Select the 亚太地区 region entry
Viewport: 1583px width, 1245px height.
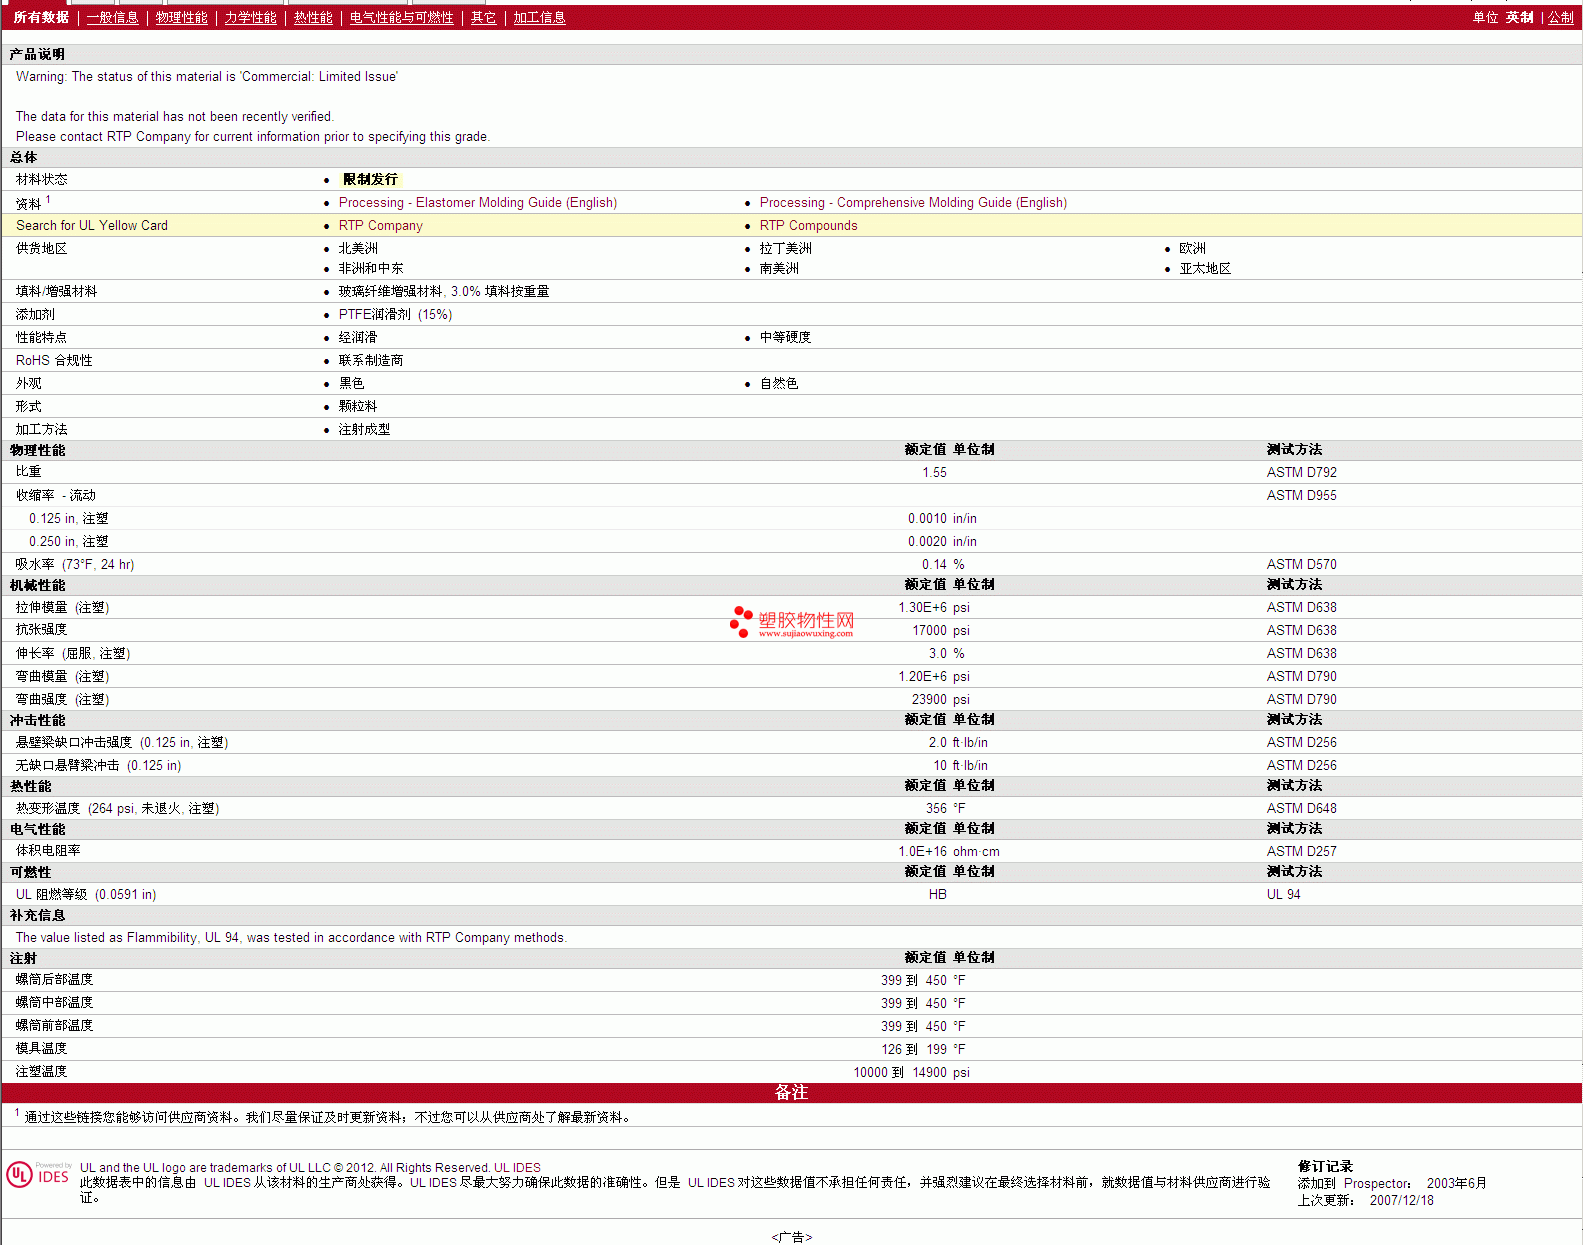[1205, 268]
